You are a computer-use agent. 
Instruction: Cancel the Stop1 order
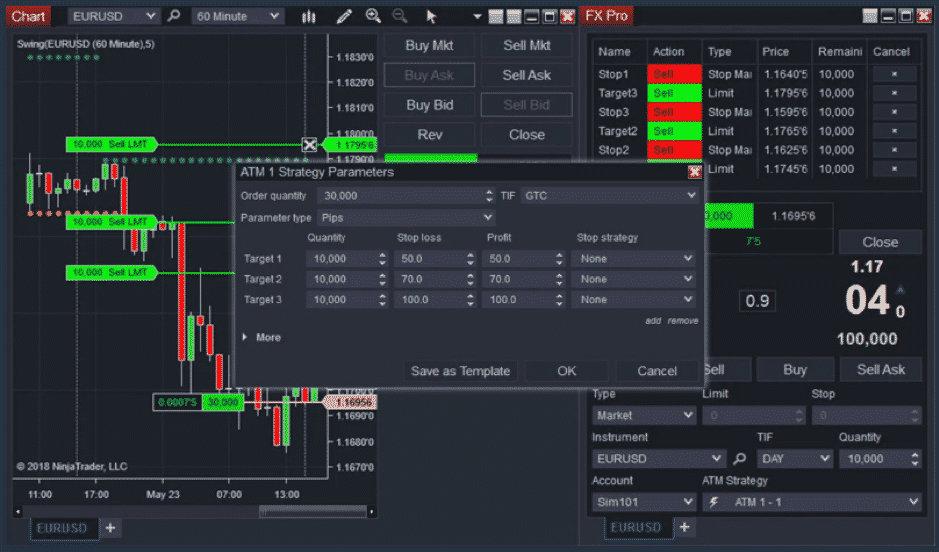(x=894, y=74)
